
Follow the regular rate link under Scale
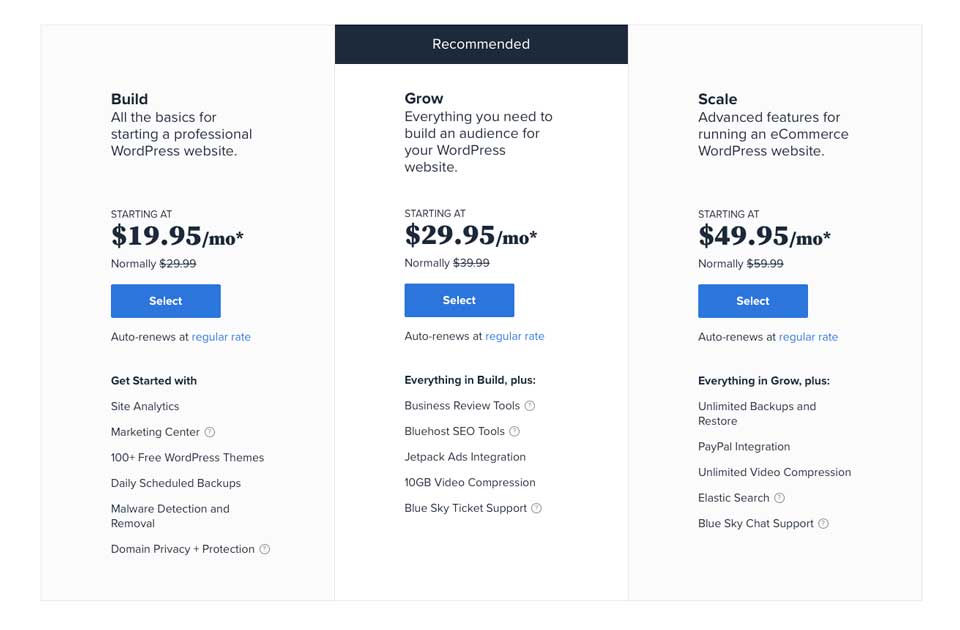point(808,337)
